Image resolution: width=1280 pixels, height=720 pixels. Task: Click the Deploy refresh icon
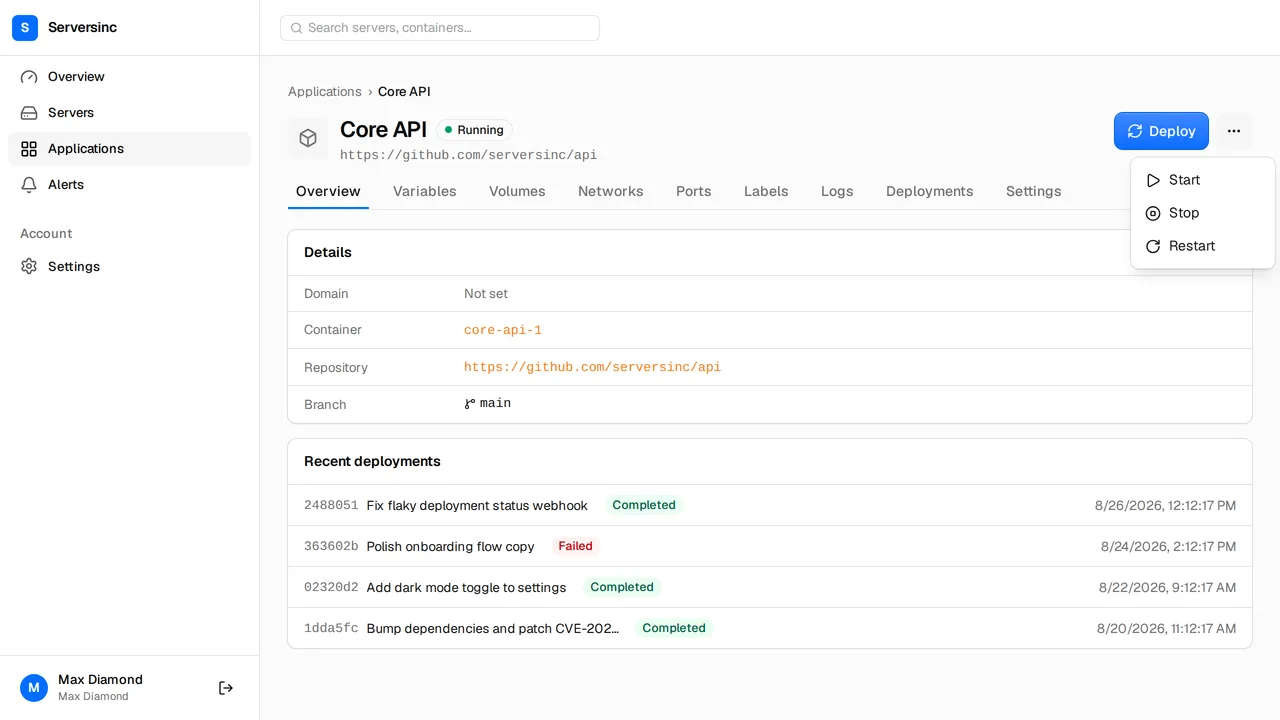pyautogui.click(x=1135, y=131)
